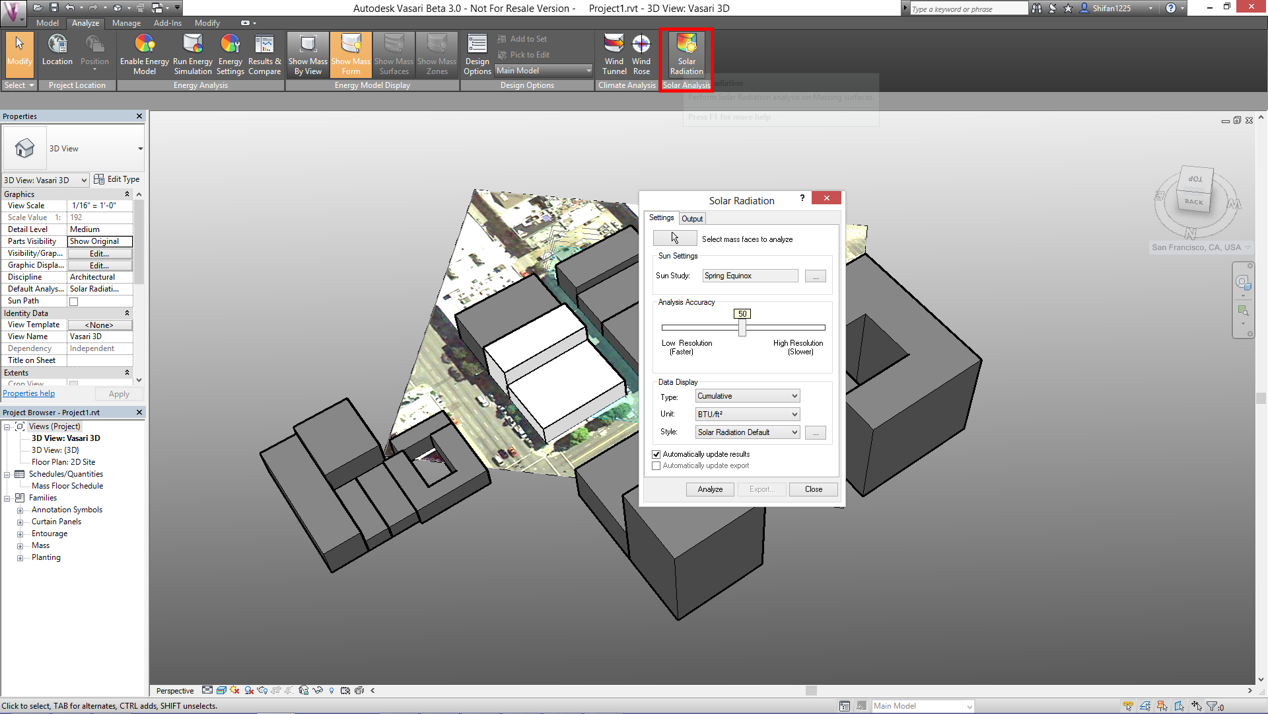Expand the Mass family node
This screenshot has width=1268, height=714.
20,546
